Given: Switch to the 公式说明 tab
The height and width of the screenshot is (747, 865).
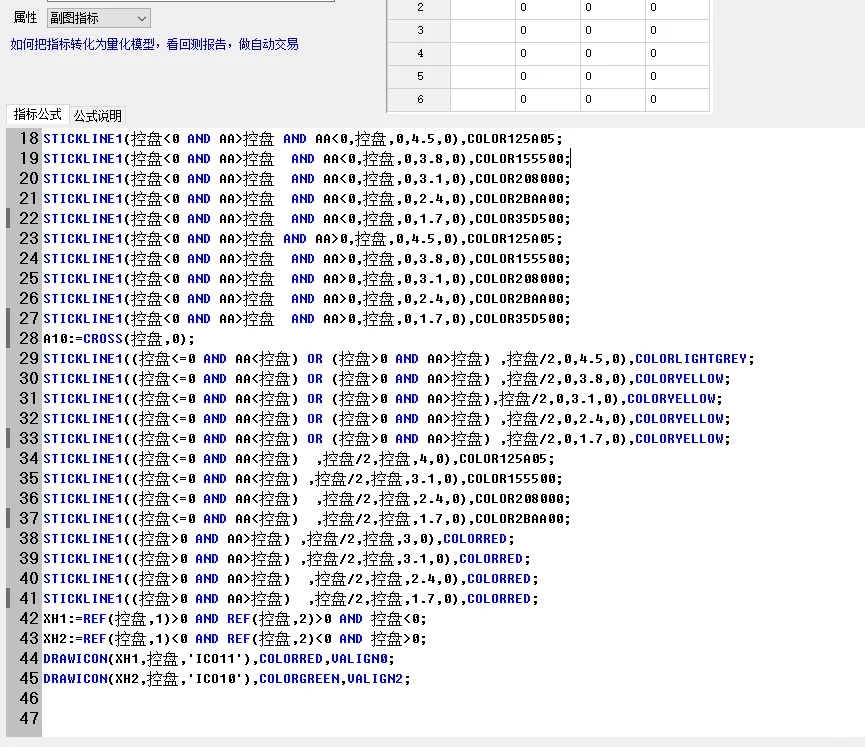Looking at the screenshot, I should [x=98, y=115].
